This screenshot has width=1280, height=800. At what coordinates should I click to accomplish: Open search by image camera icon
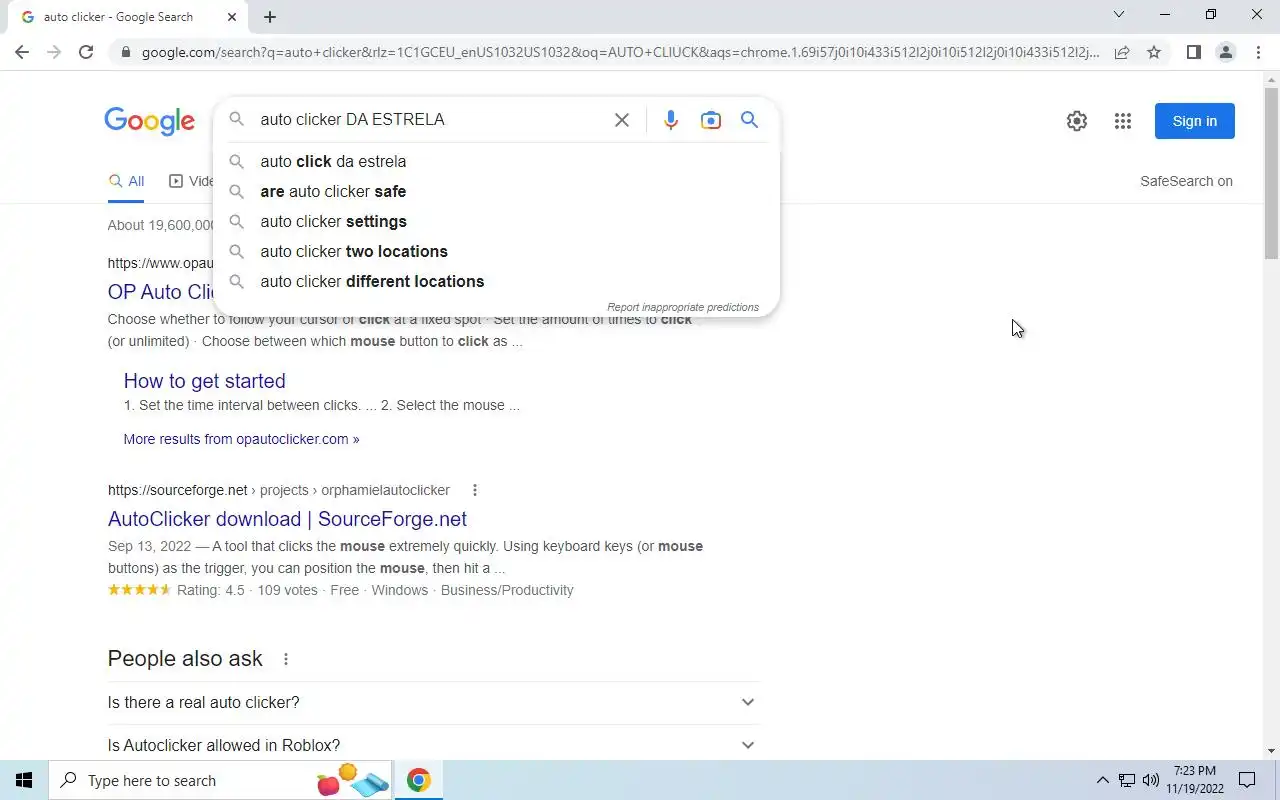[711, 120]
